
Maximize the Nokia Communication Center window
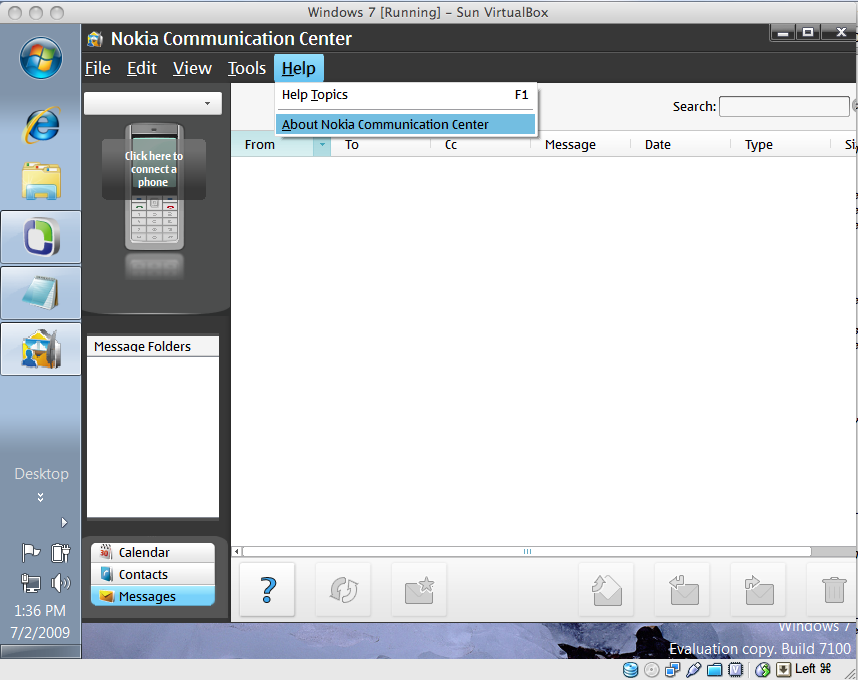click(x=807, y=33)
